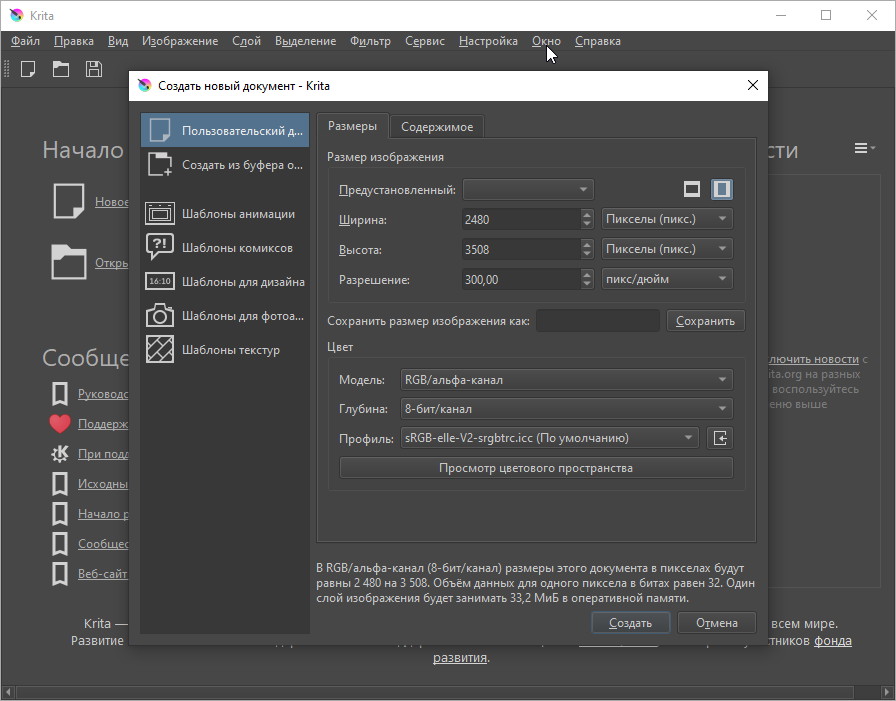Click Просмотр цветового пространства button
896x701 pixels.
click(x=536, y=468)
